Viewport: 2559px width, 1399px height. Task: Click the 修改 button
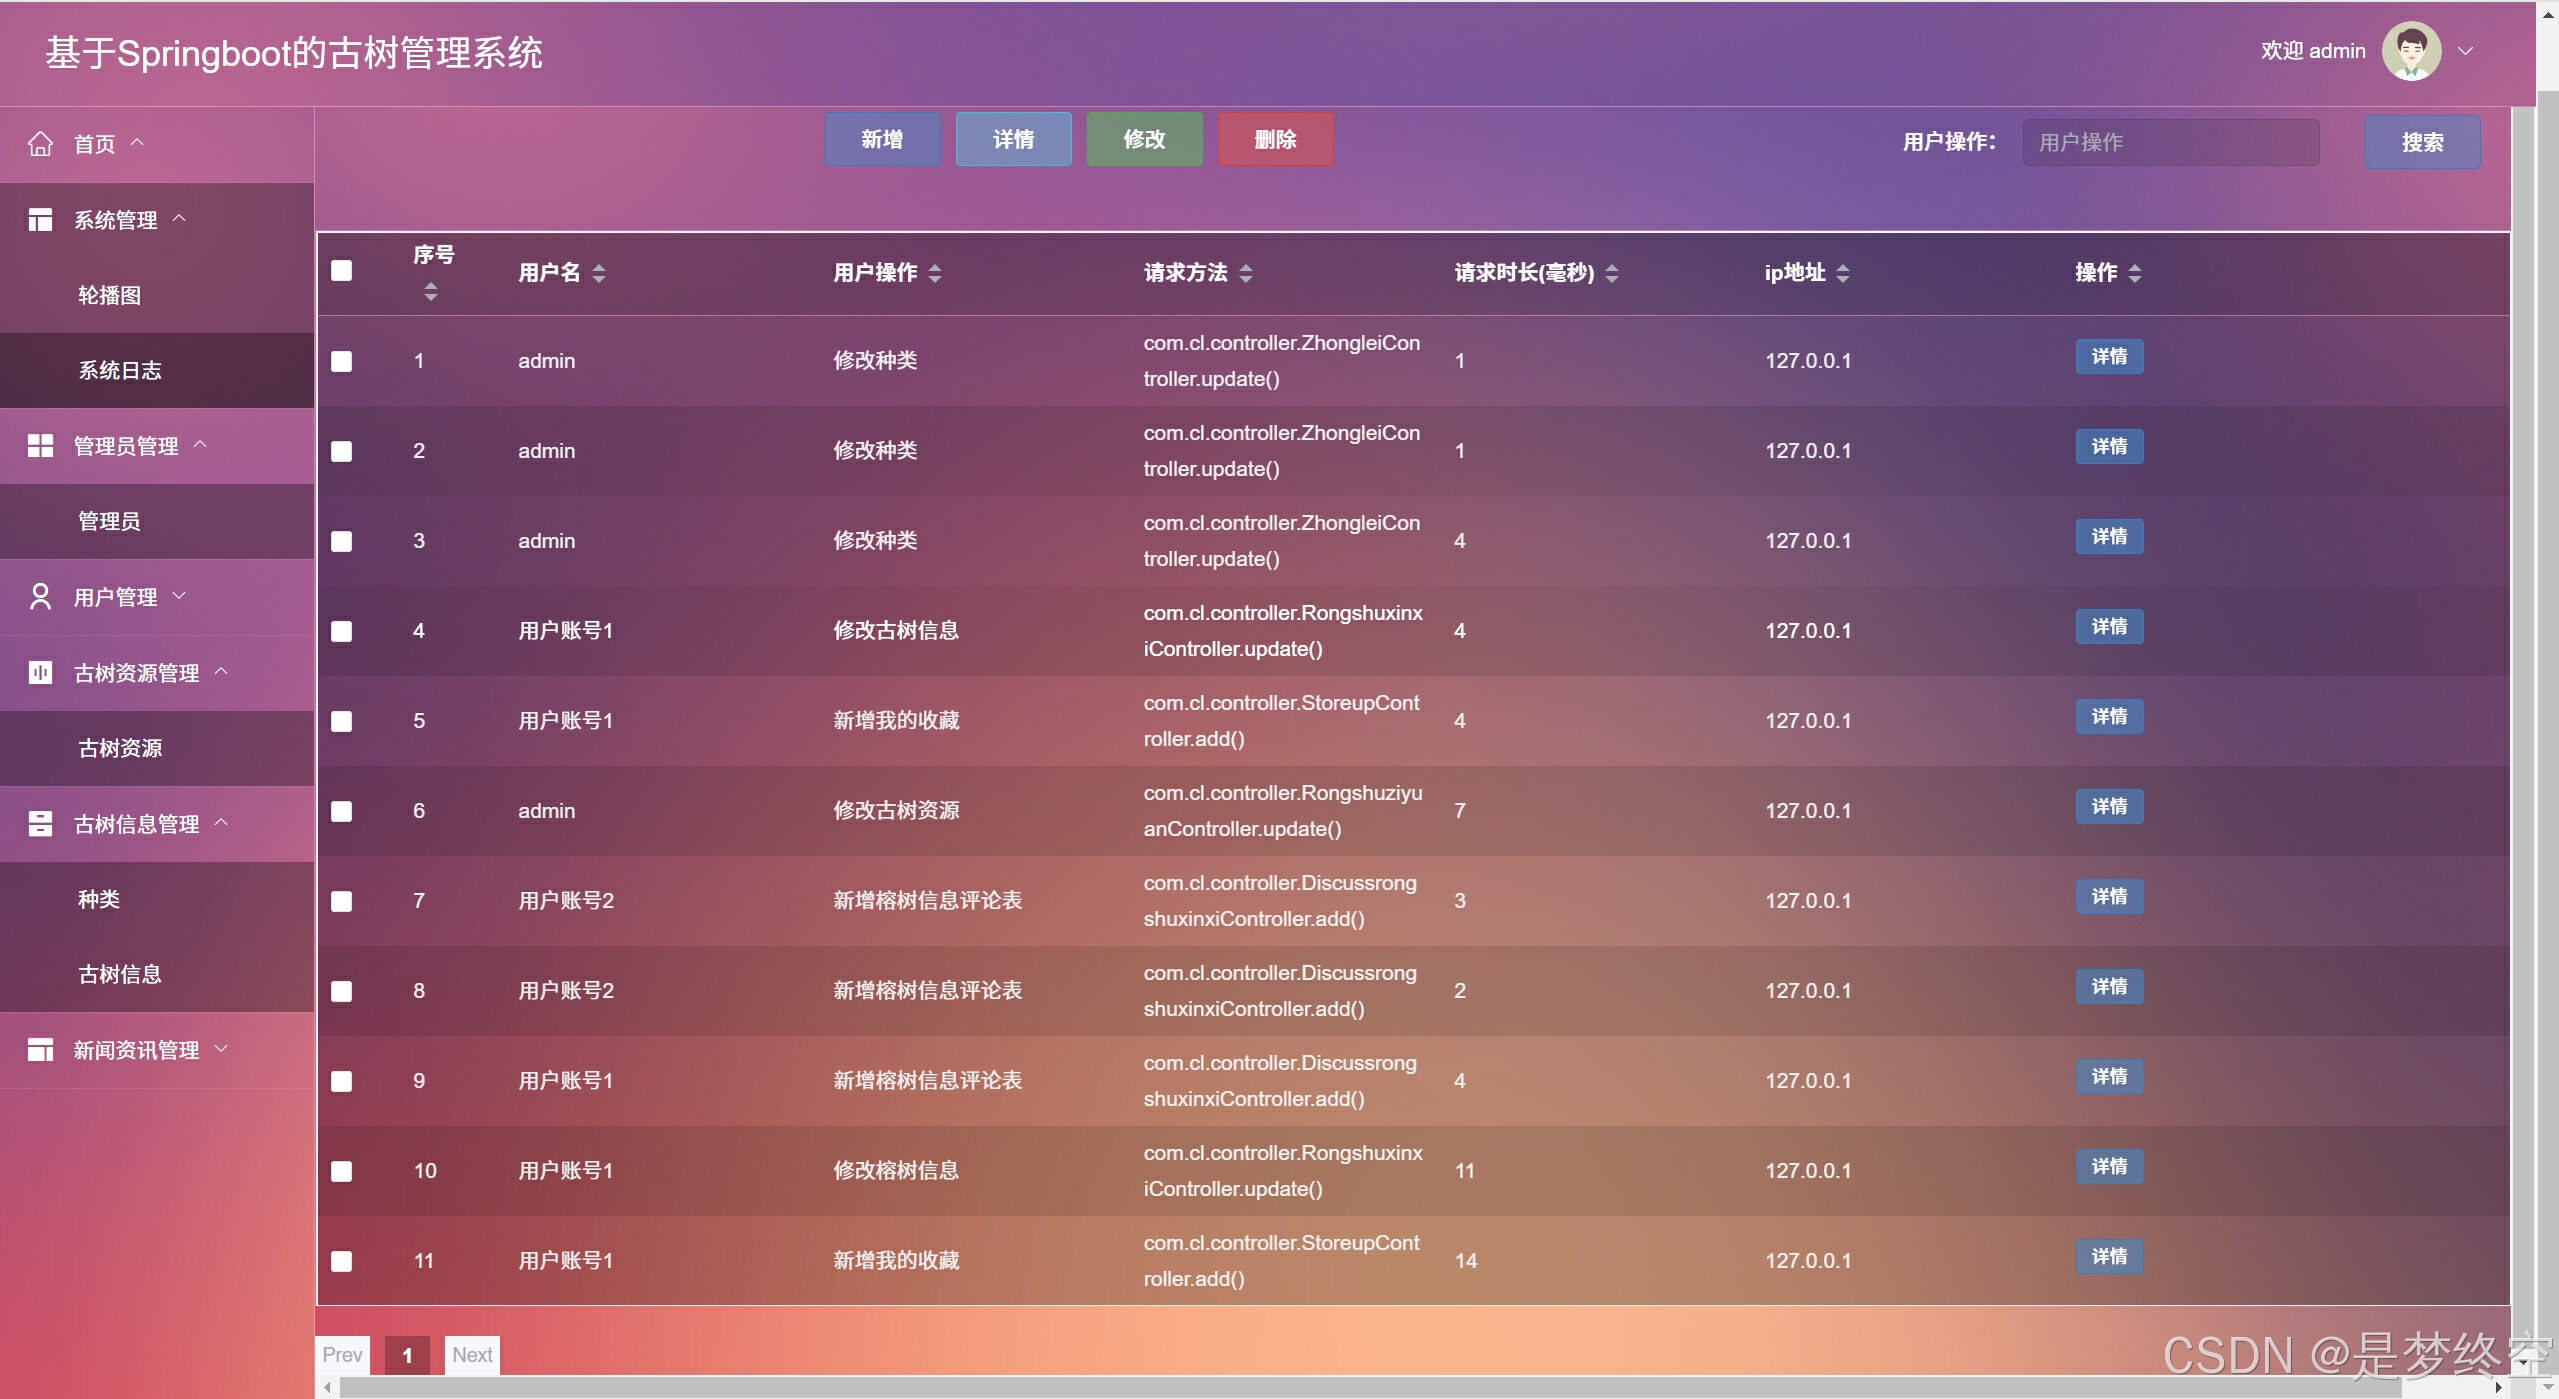1144,139
